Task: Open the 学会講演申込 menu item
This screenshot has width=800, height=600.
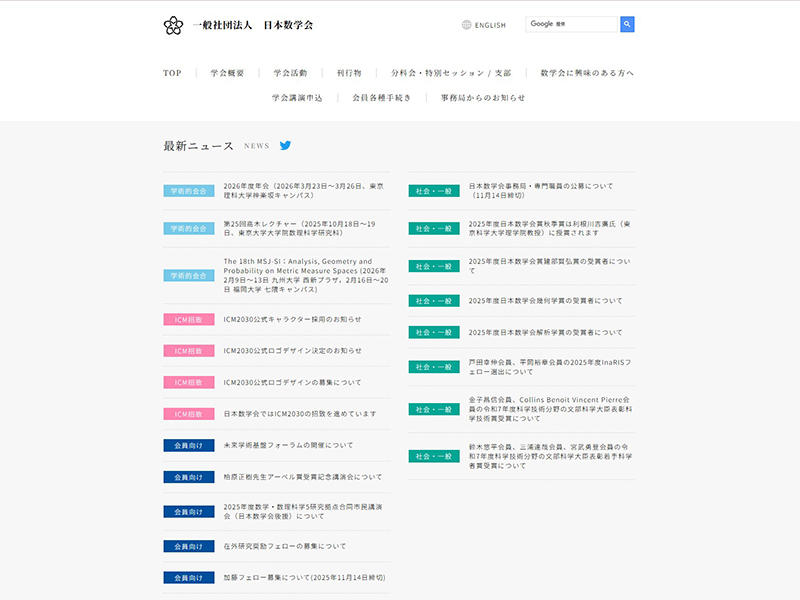Action: tap(297, 98)
